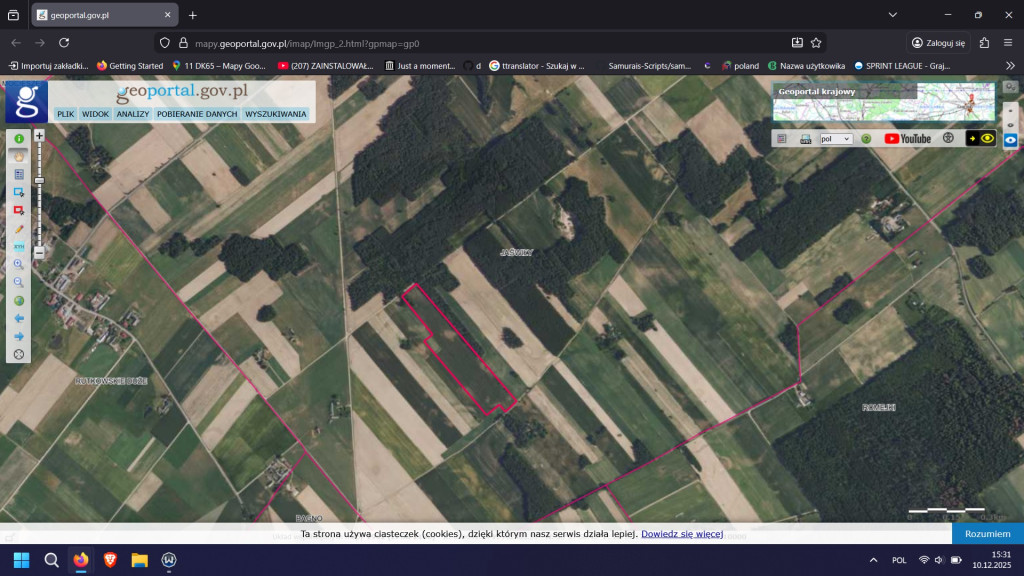This screenshot has height=576, width=1024.
Task: Open the green help question icon
Action: [866, 139]
